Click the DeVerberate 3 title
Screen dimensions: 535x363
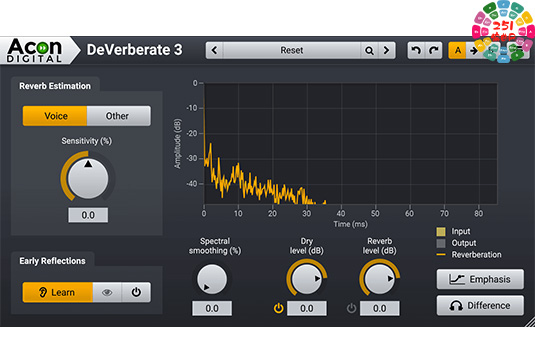(x=134, y=50)
